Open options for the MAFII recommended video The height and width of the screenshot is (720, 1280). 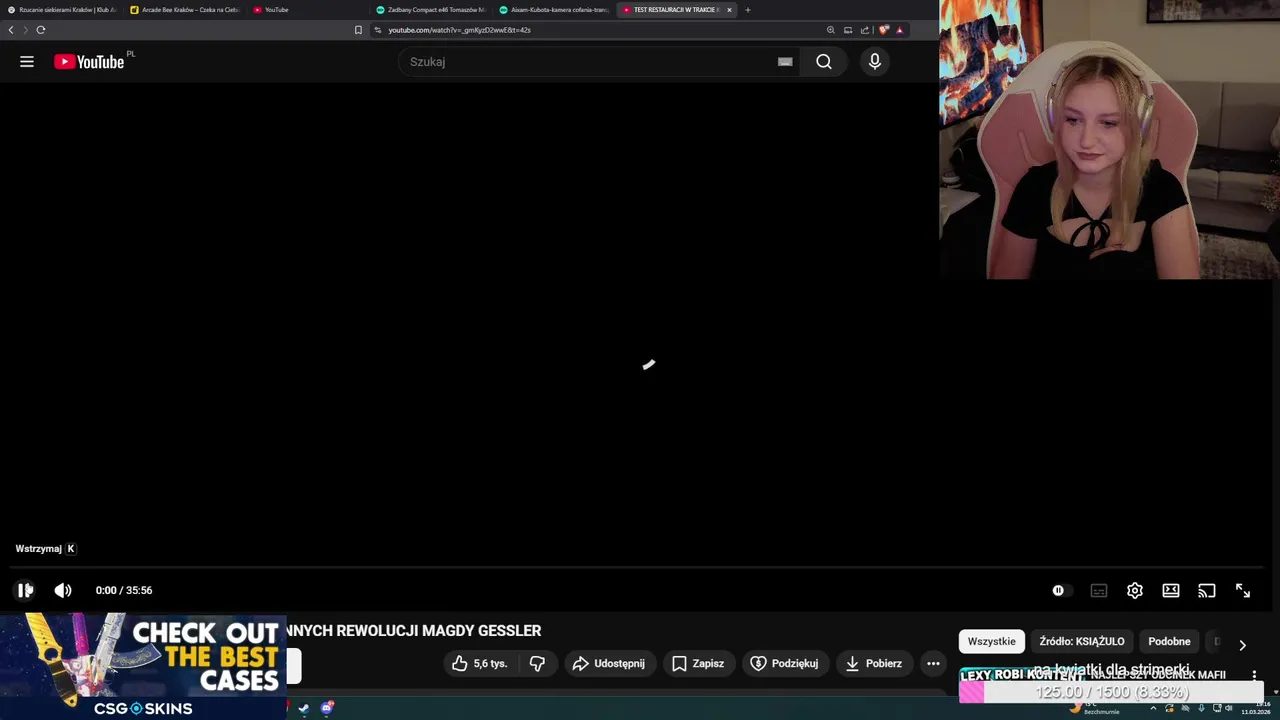tap(1254, 675)
